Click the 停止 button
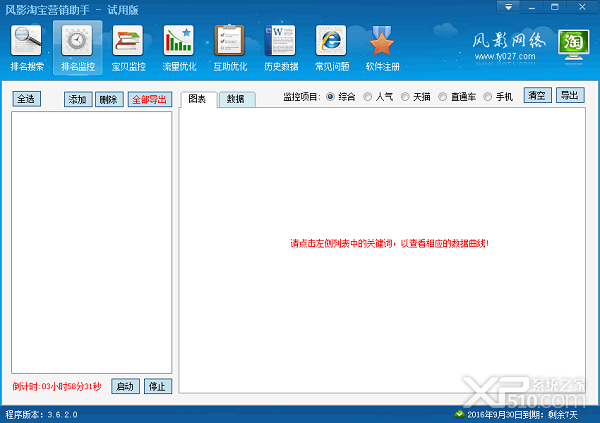The image size is (600, 423). (x=158, y=386)
